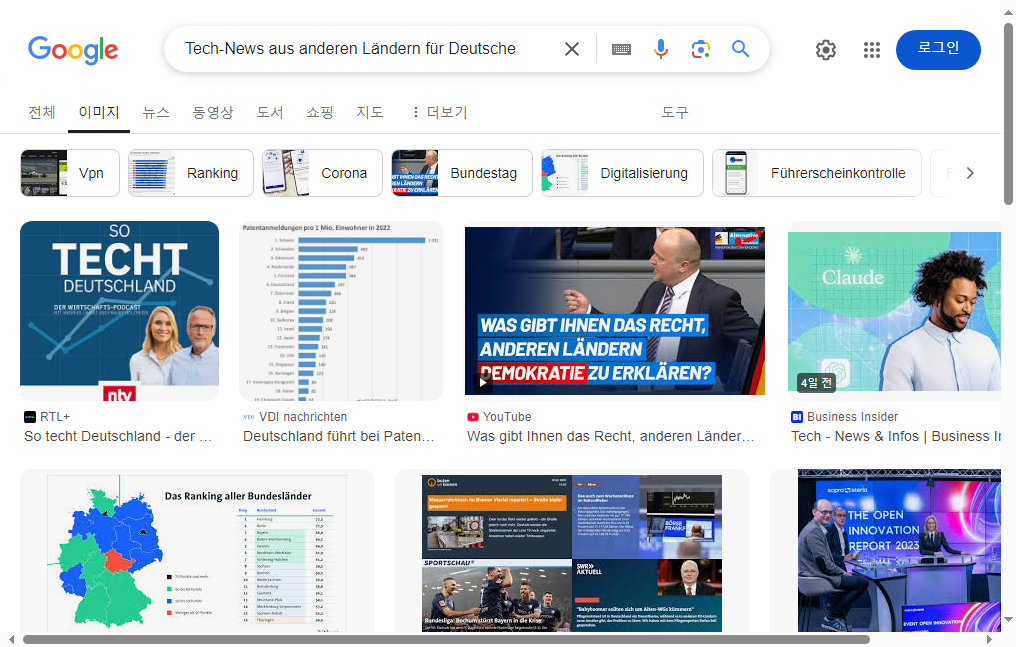Switch to the 전체 tab
This screenshot has width=1016, height=647.
[x=42, y=112]
